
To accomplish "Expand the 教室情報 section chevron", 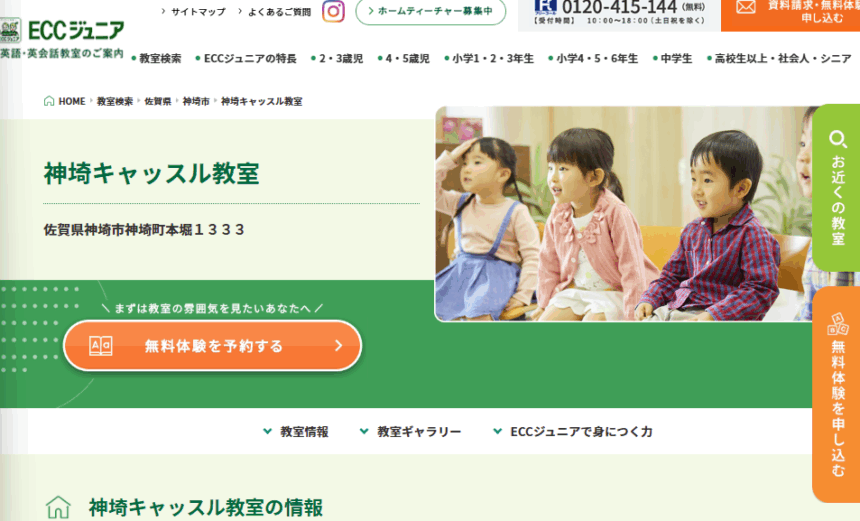I will [x=267, y=432].
